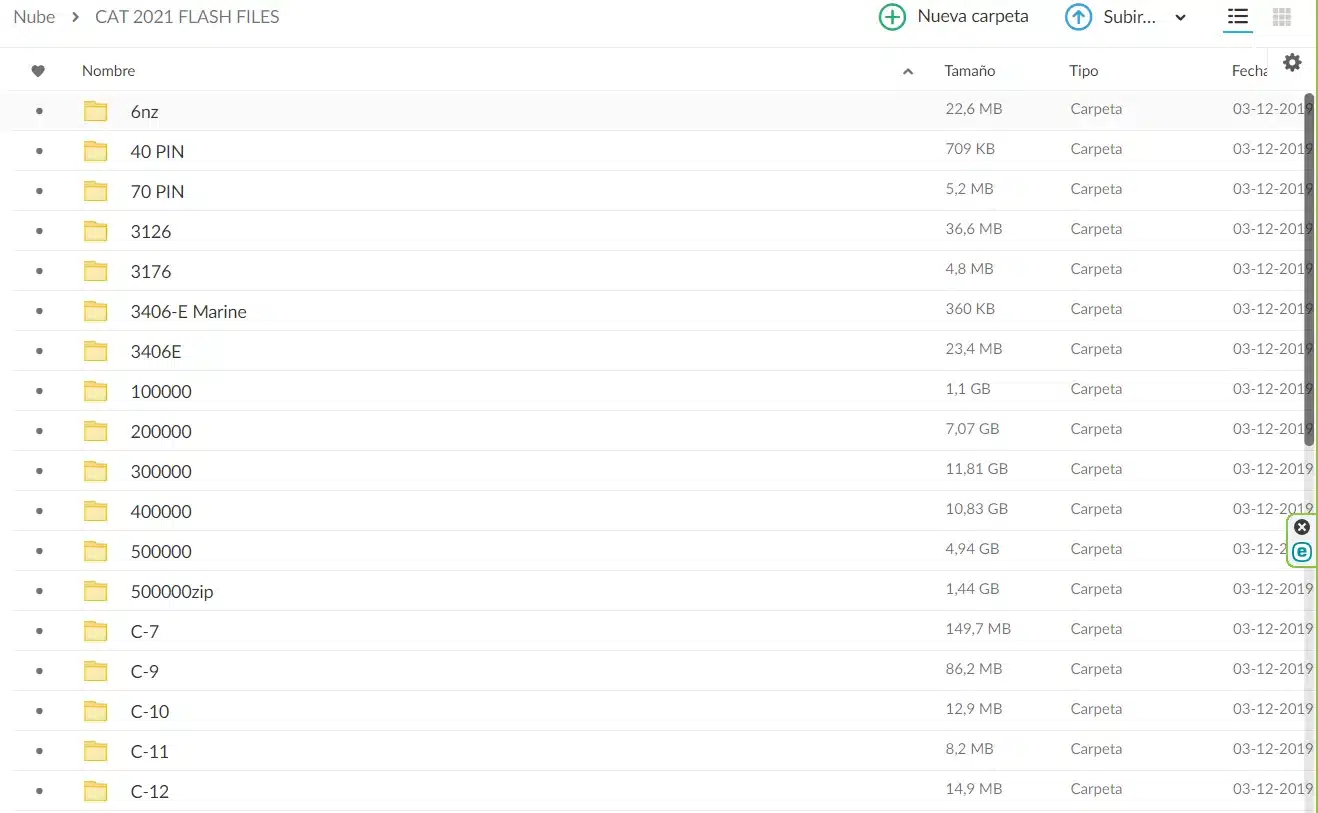Switch to grid view icon
Screen dimensions: 1318x813
pyautogui.click(x=1281, y=16)
